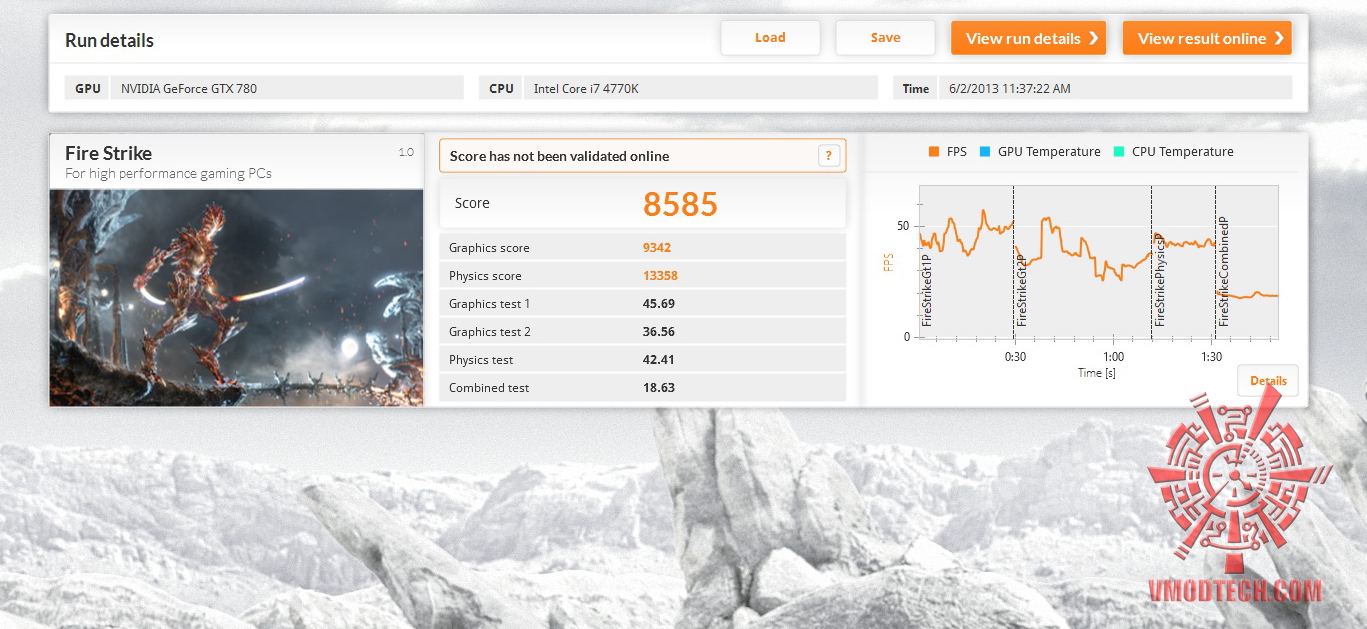Click the For high performance gaming PCs subtitle

coord(168,174)
